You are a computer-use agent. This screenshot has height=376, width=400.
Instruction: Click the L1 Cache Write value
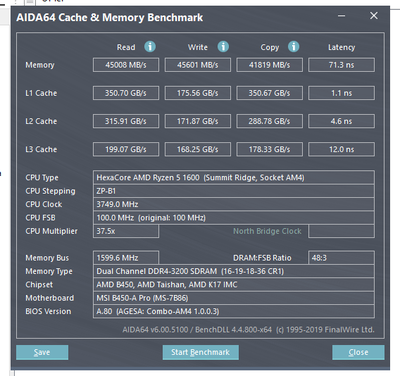coord(198,93)
